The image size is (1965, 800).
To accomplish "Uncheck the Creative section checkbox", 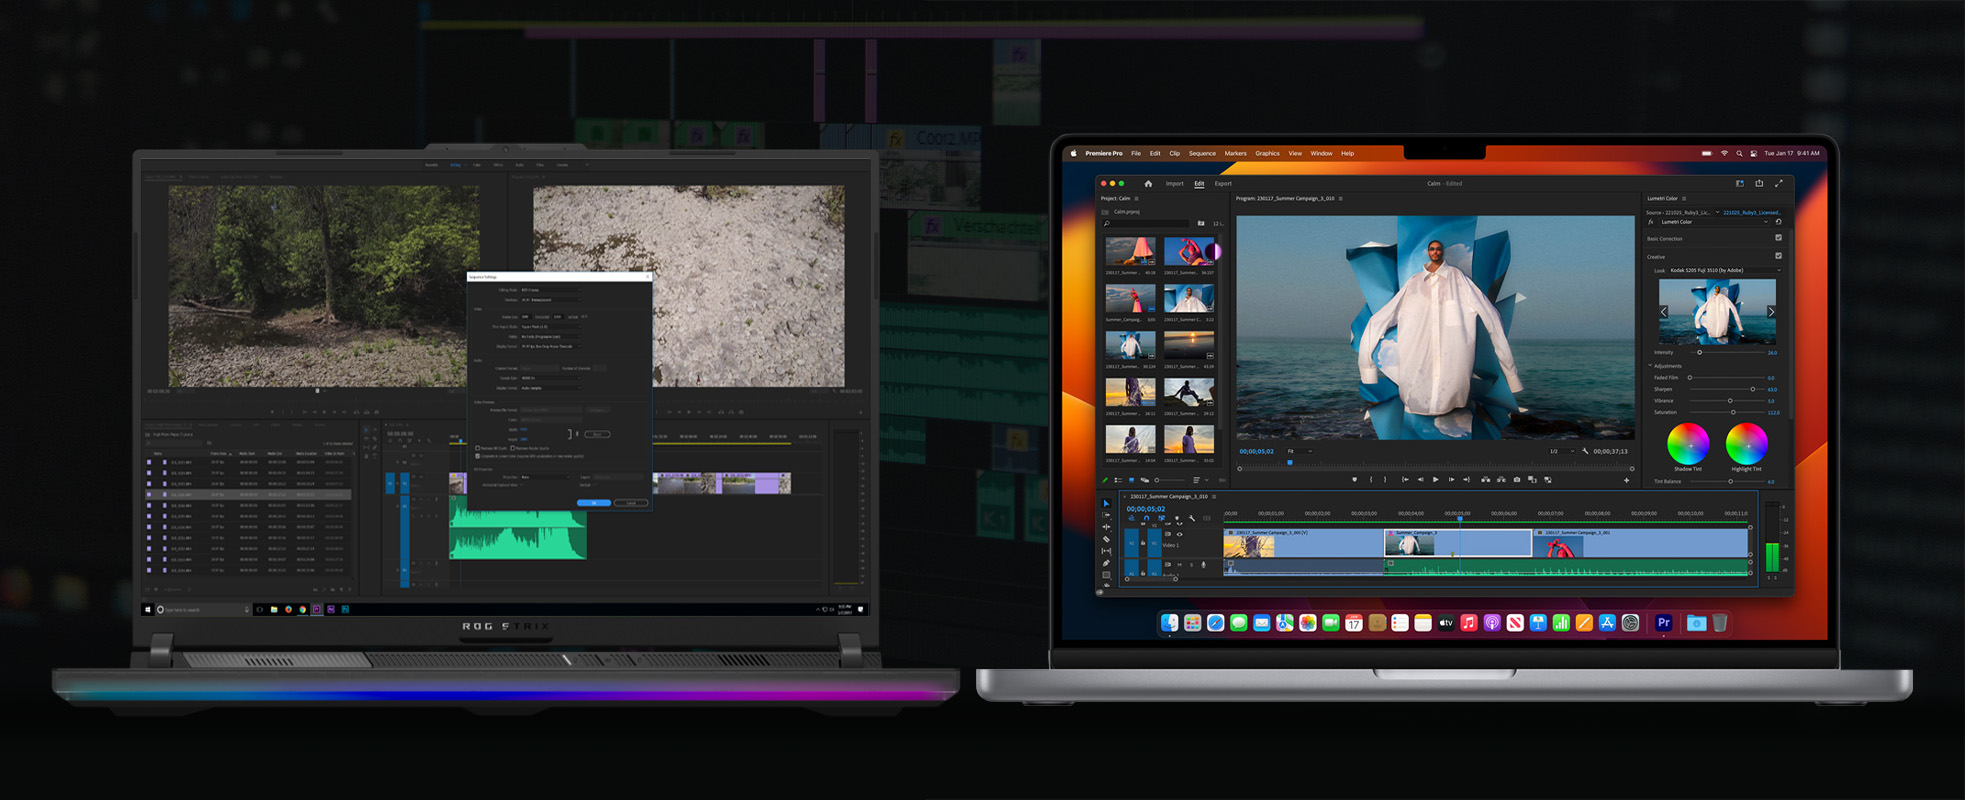I will [x=1778, y=256].
